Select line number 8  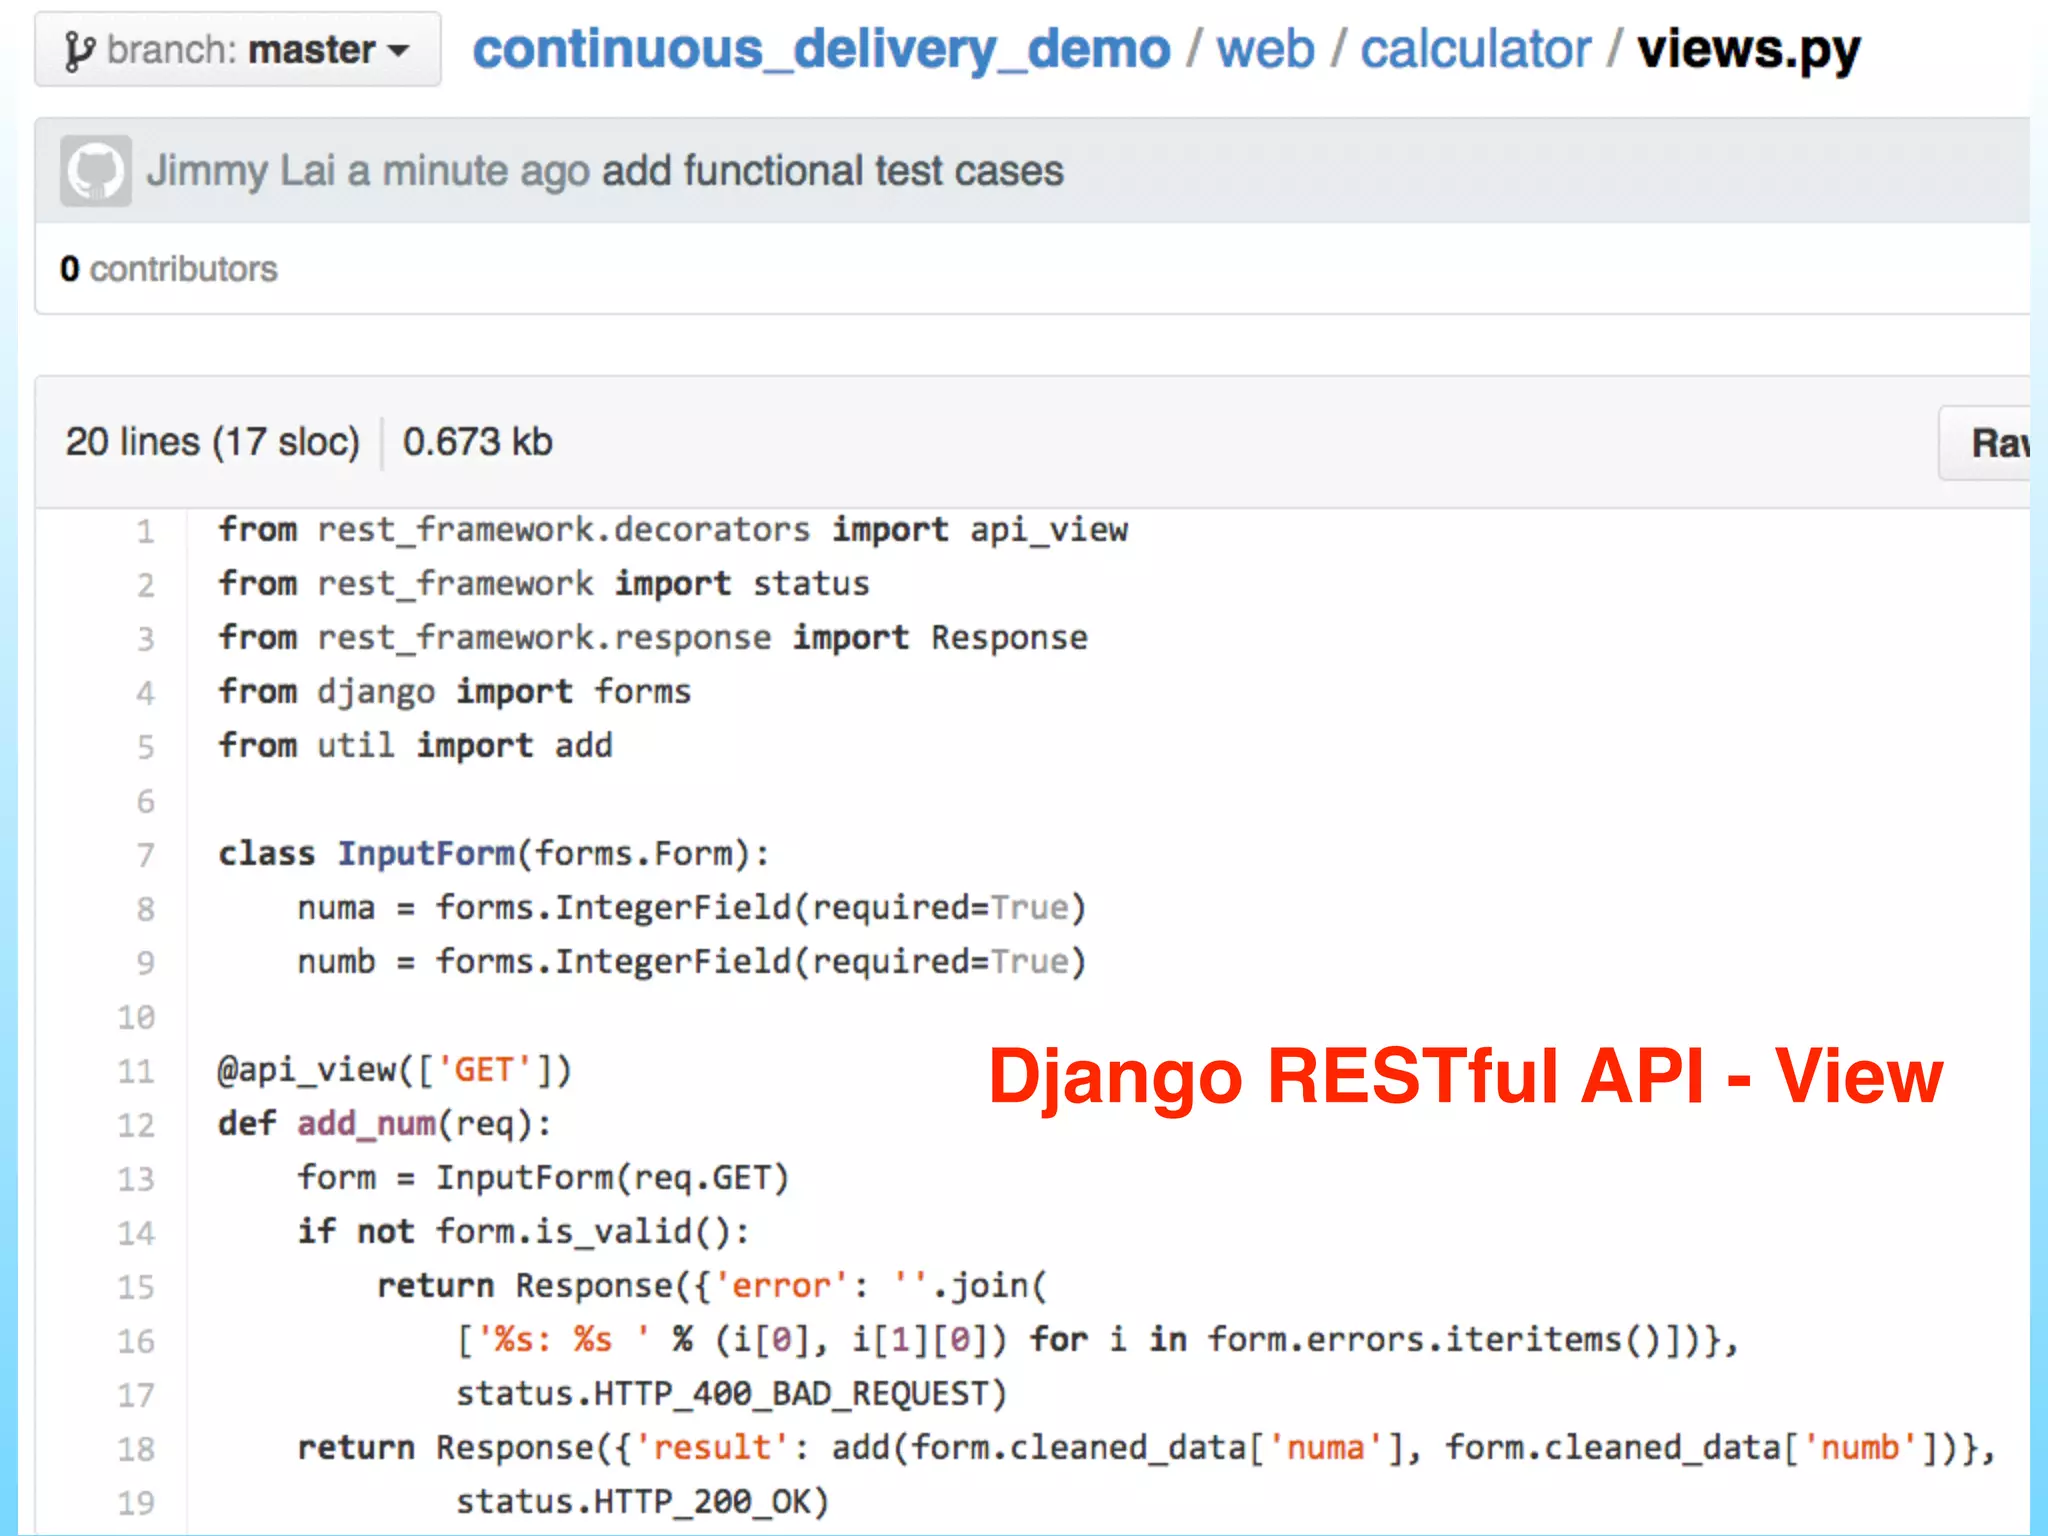tap(146, 909)
